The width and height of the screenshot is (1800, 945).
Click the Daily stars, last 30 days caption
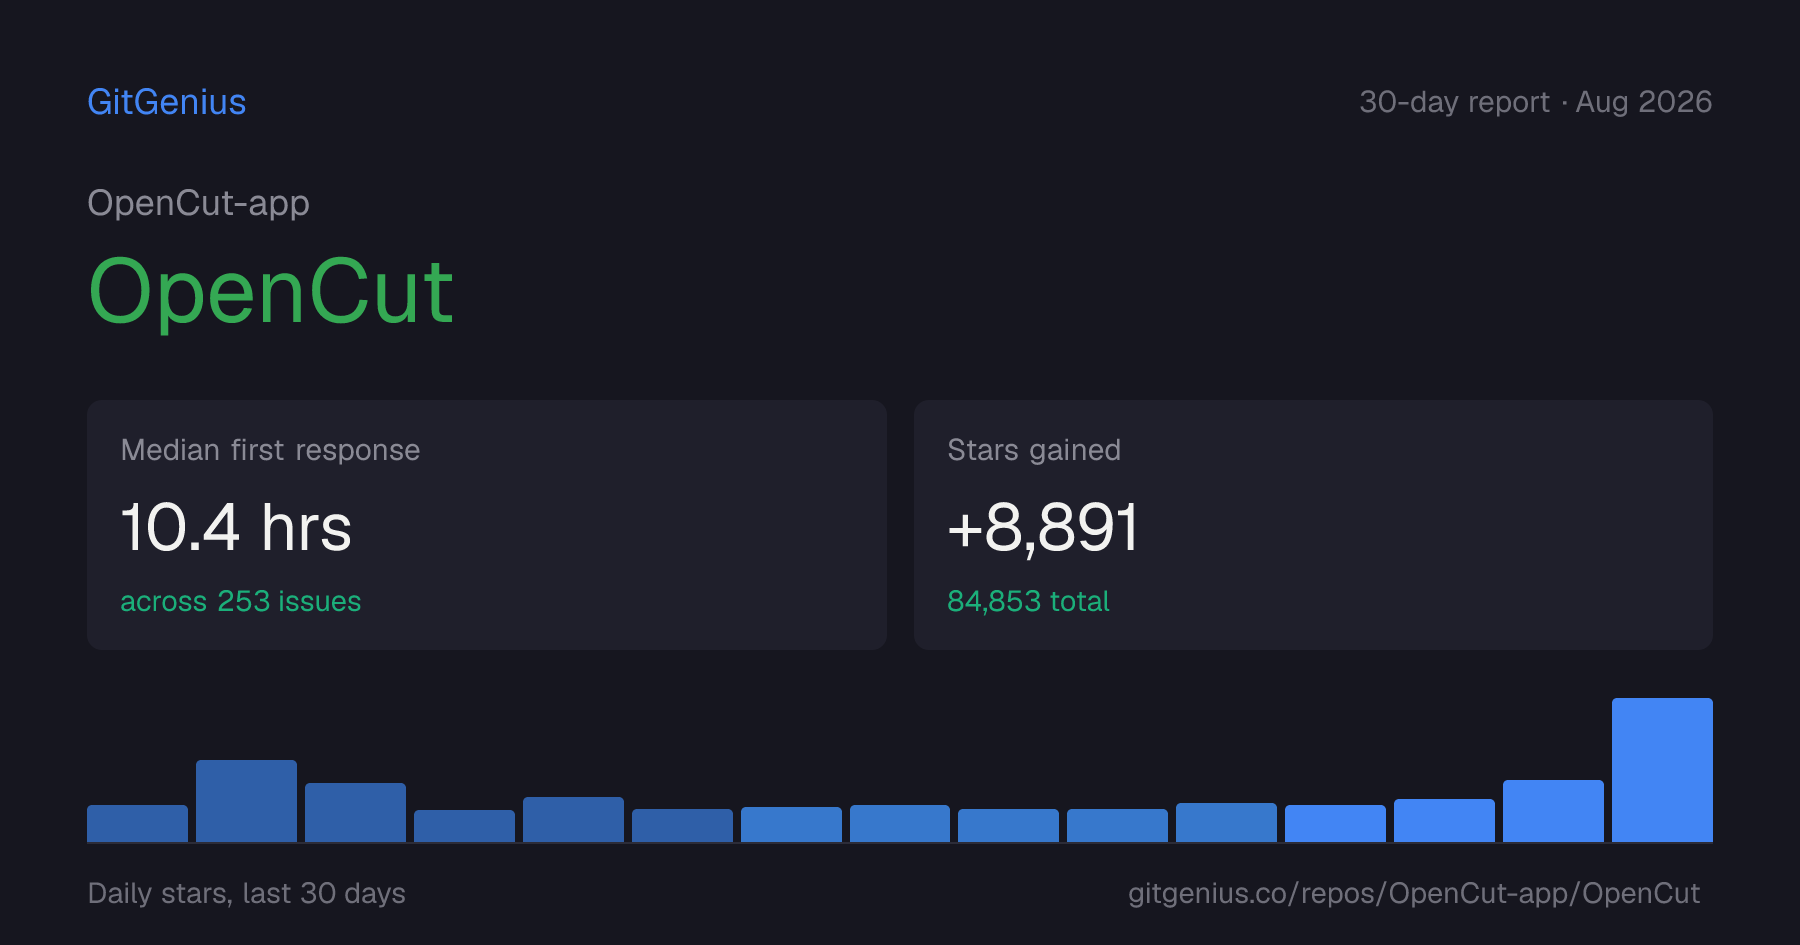pos(247,893)
